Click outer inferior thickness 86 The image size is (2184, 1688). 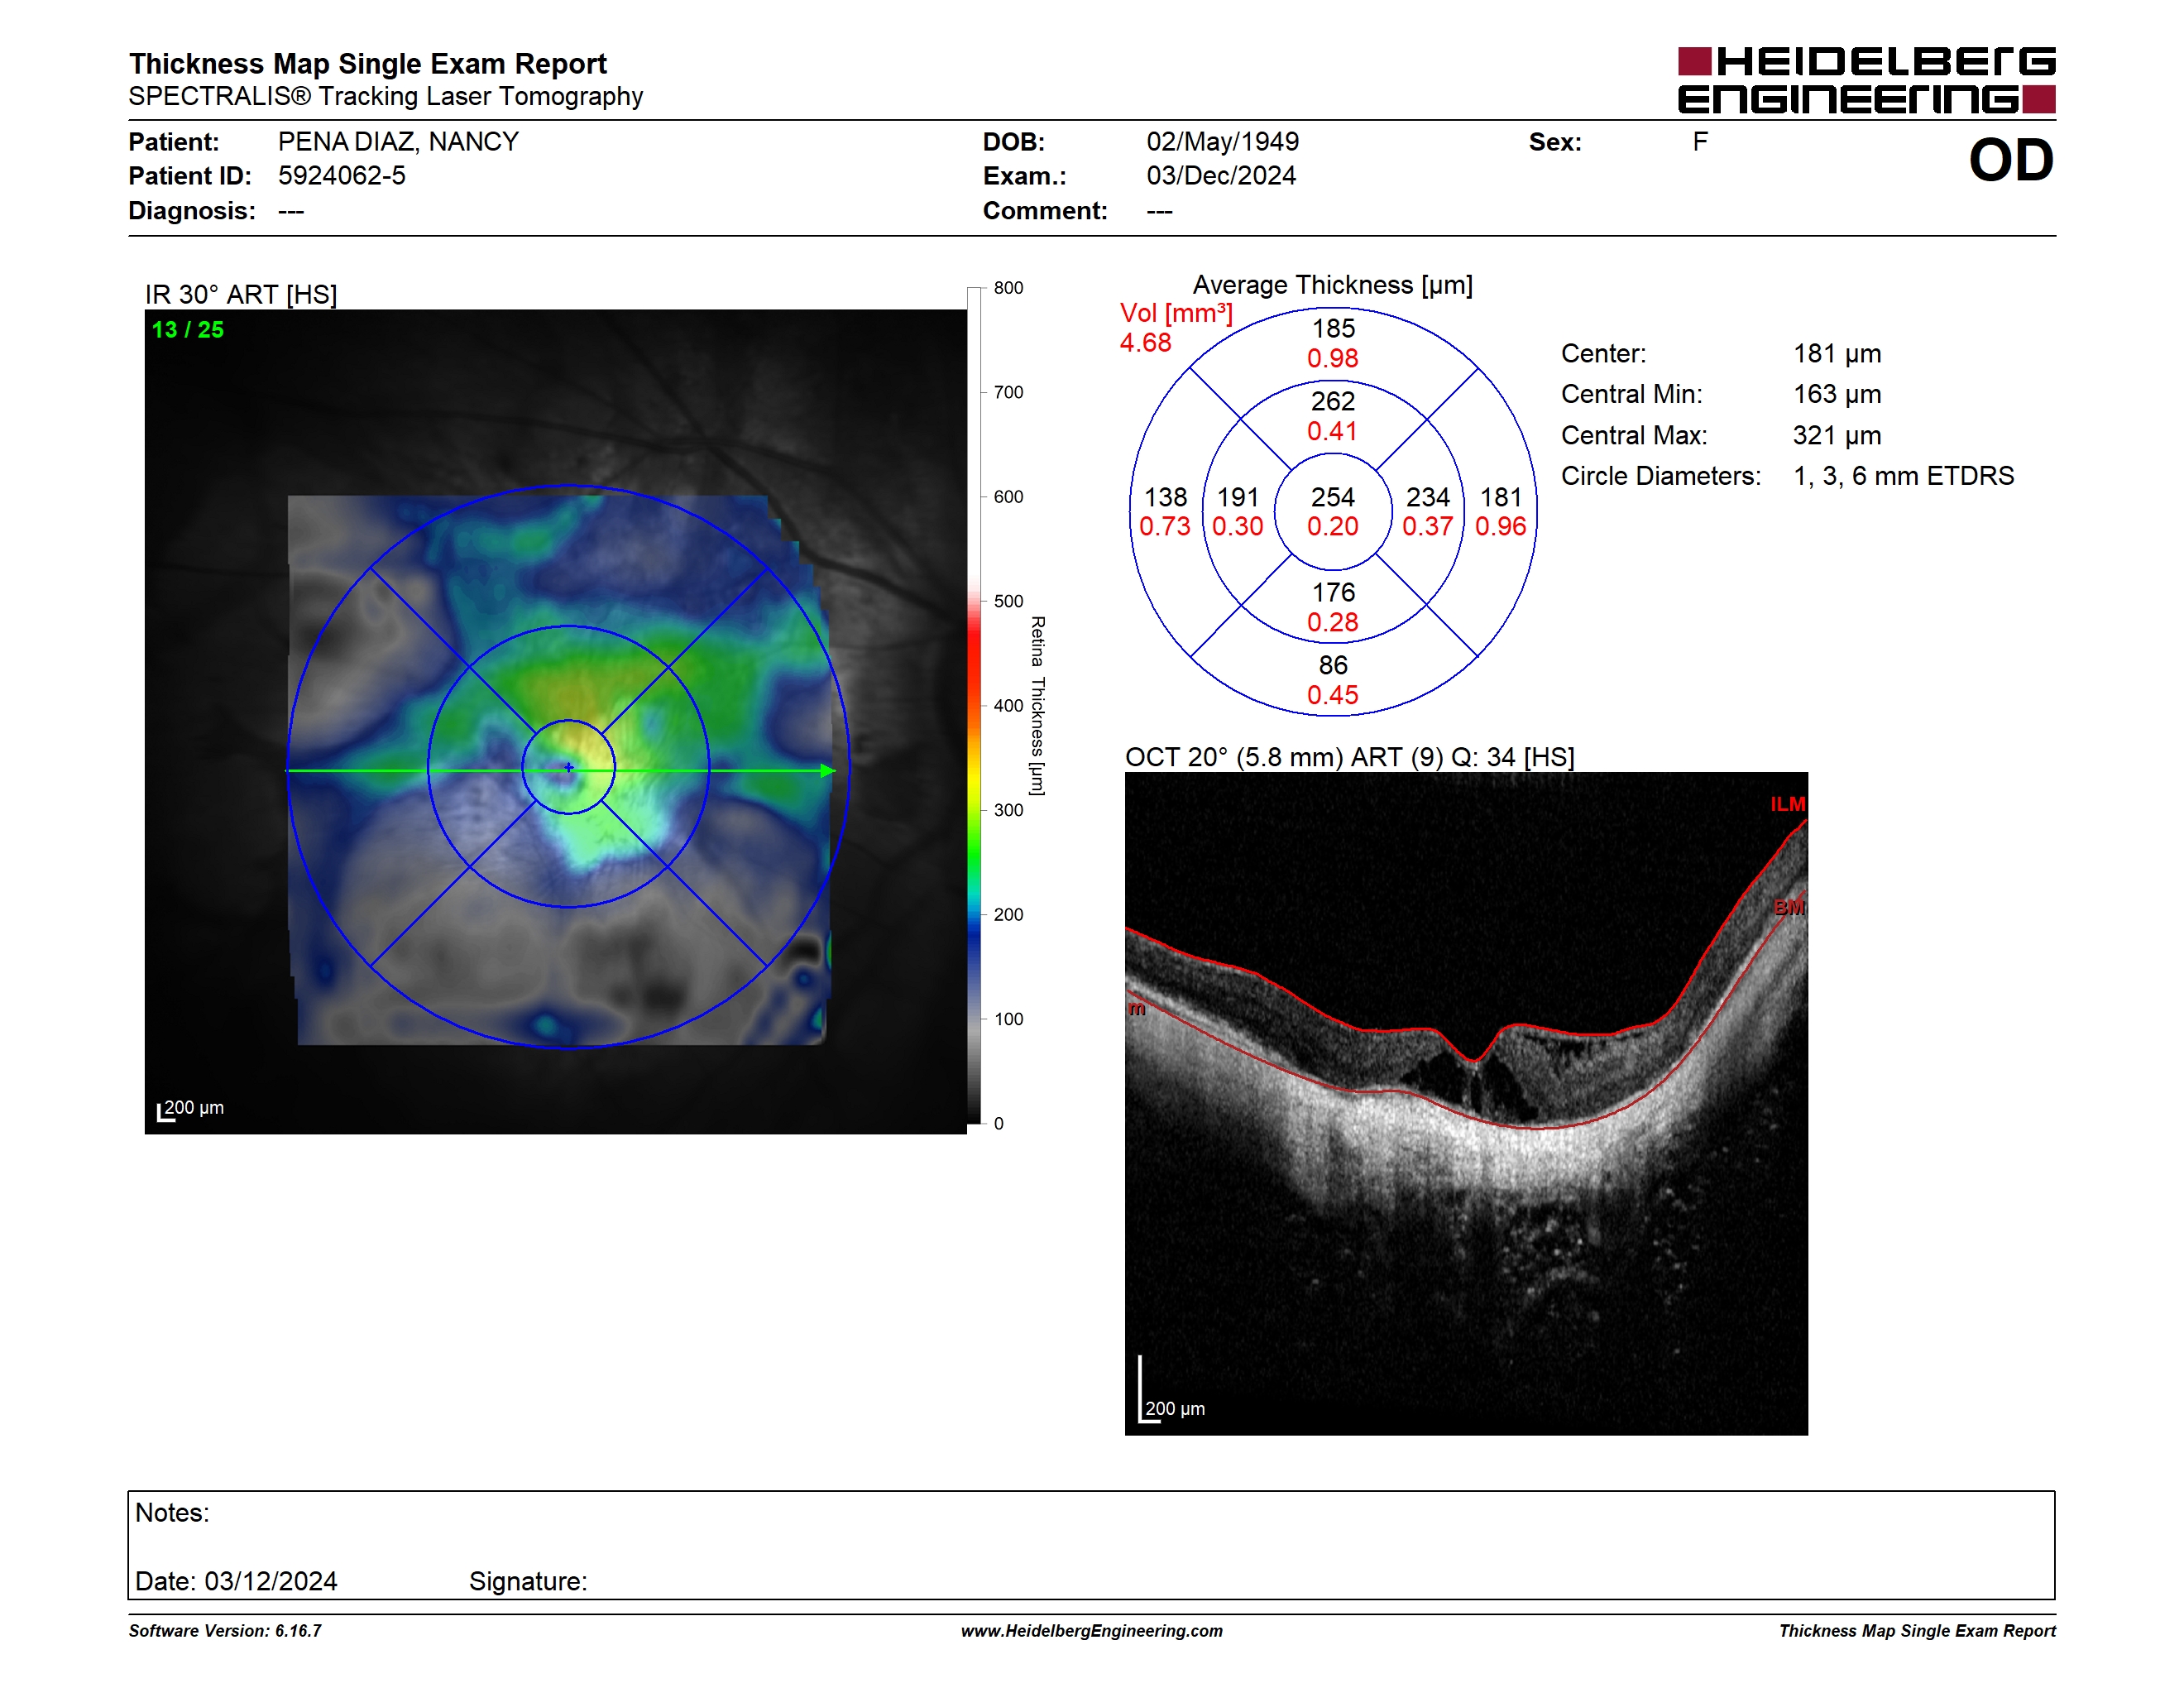coord(1333,665)
